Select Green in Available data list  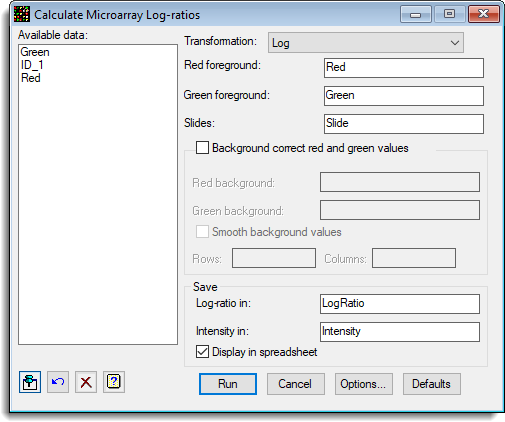pos(35,52)
